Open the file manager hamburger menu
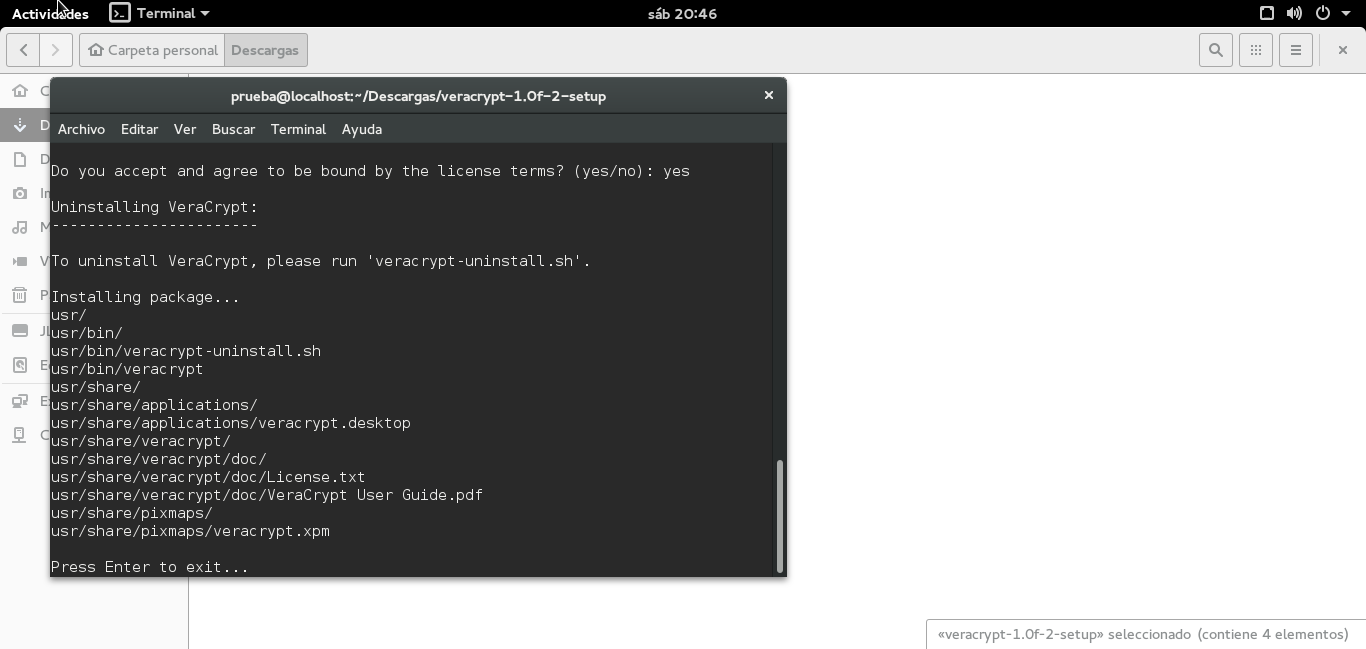Screen dimensions: 1366x649 click(x=1296, y=50)
